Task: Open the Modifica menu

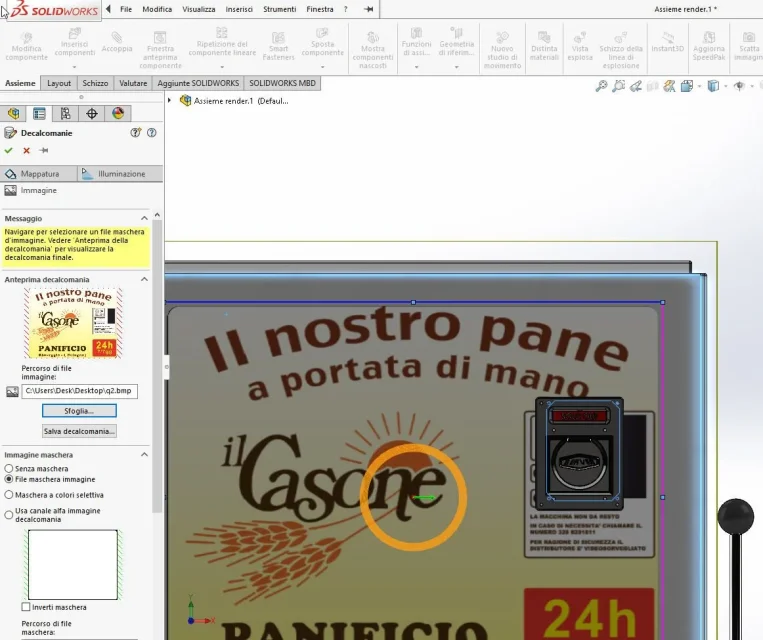Action: click(x=157, y=9)
